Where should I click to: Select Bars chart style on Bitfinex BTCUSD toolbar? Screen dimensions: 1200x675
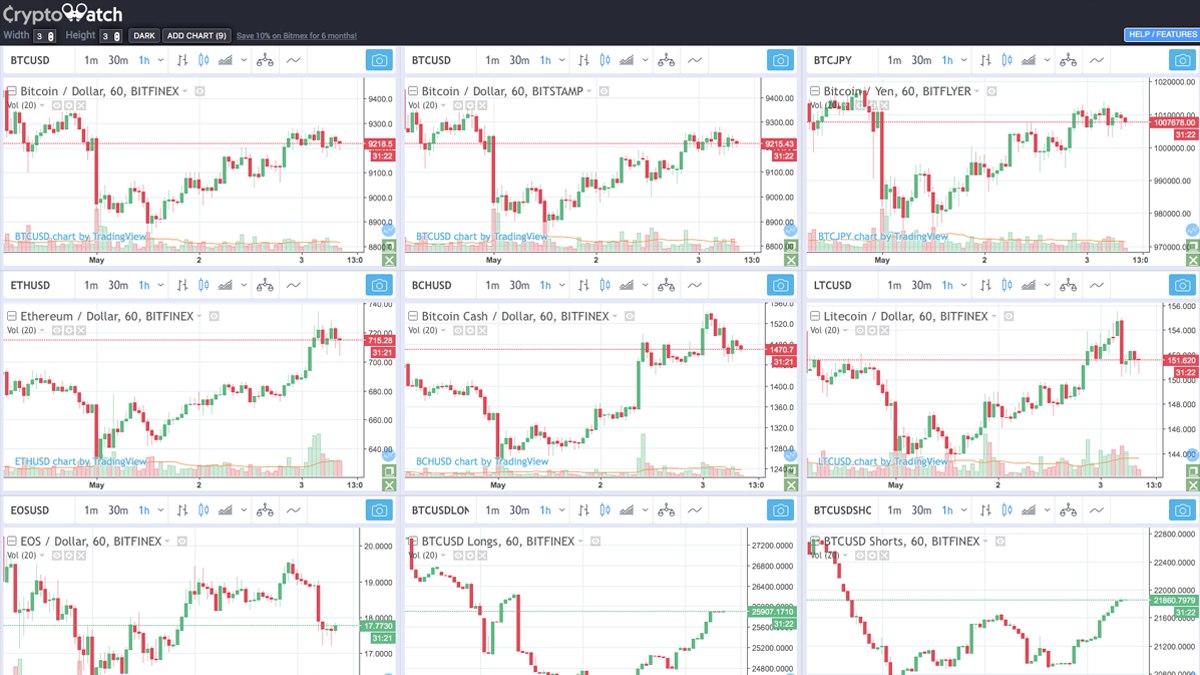(x=182, y=61)
